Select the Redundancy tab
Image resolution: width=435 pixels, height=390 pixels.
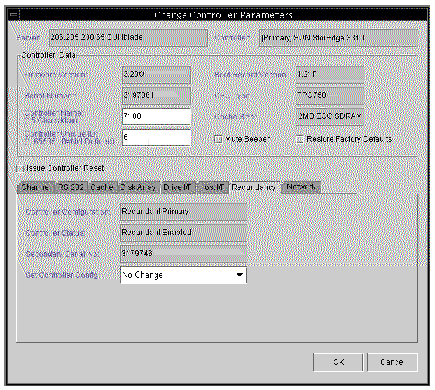pyautogui.click(x=255, y=187)
